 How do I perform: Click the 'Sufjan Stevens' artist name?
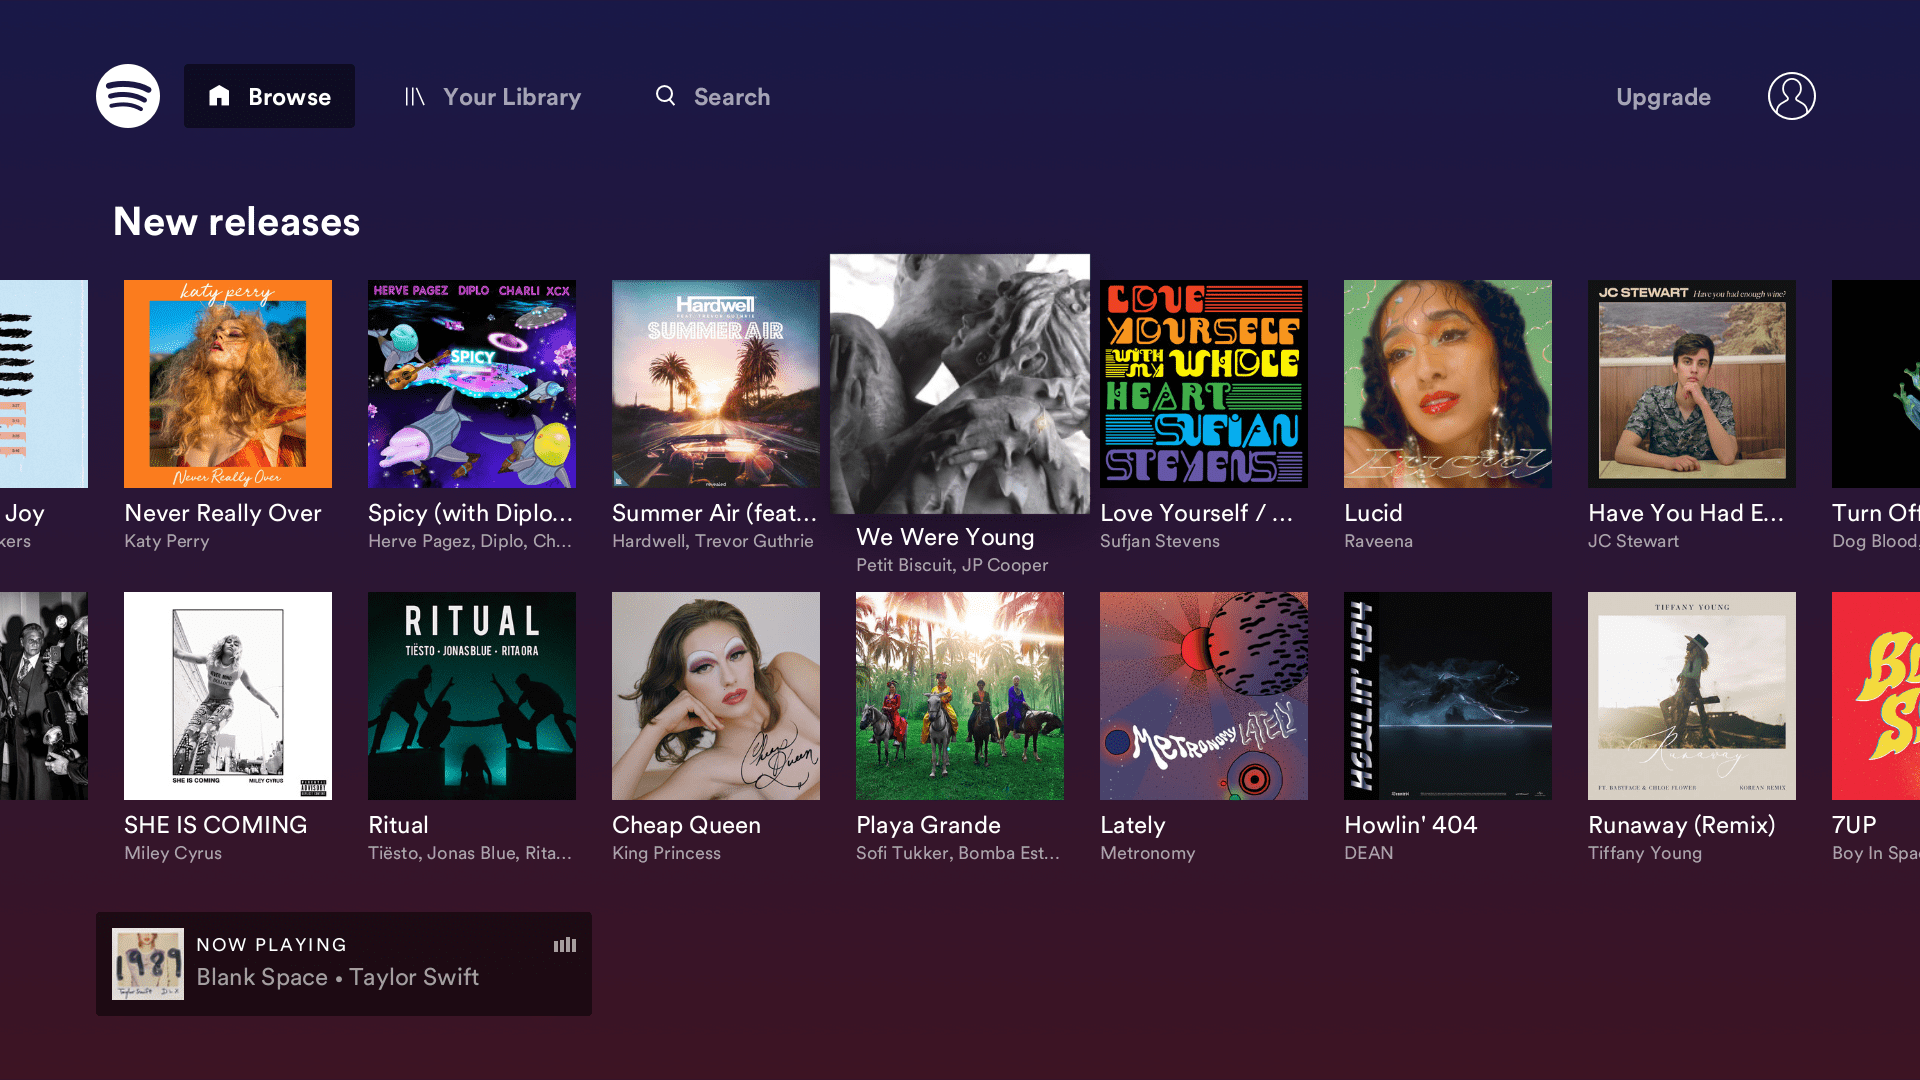point(1160,541)
